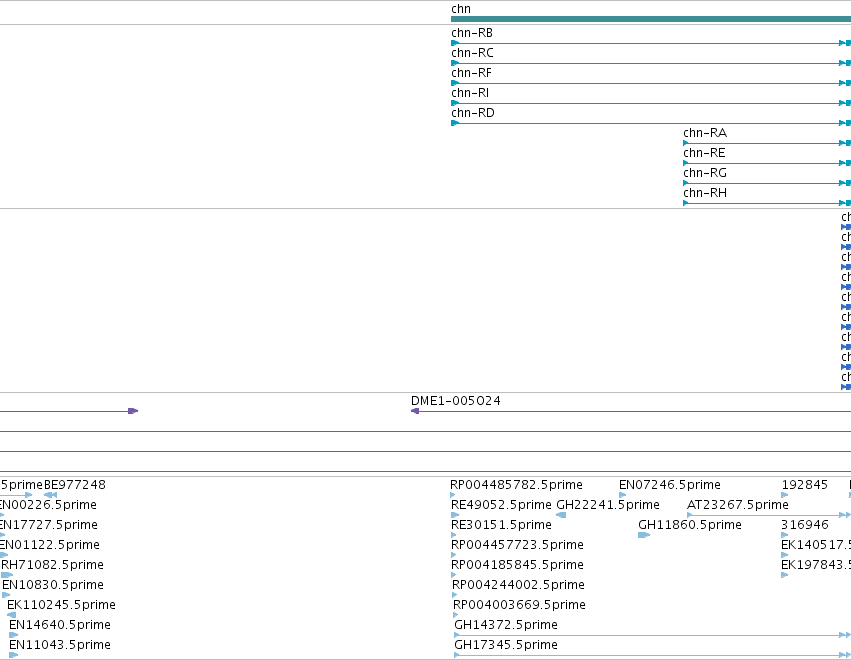Select the chn-RH transcript label
Image resolution: width=851 pixels, height=660 pixels.
point(705,193)
